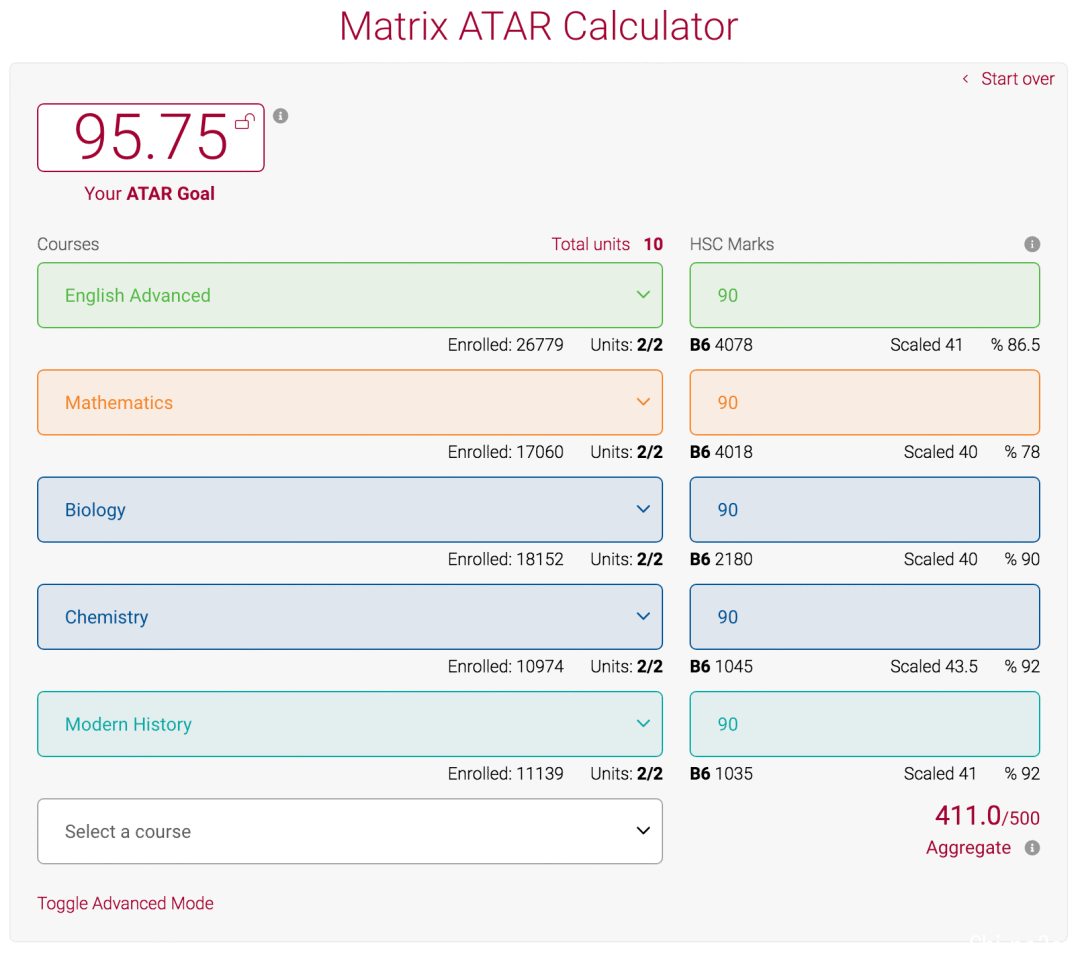Click % 78 for Mathematics

[x=1022, y=452]
